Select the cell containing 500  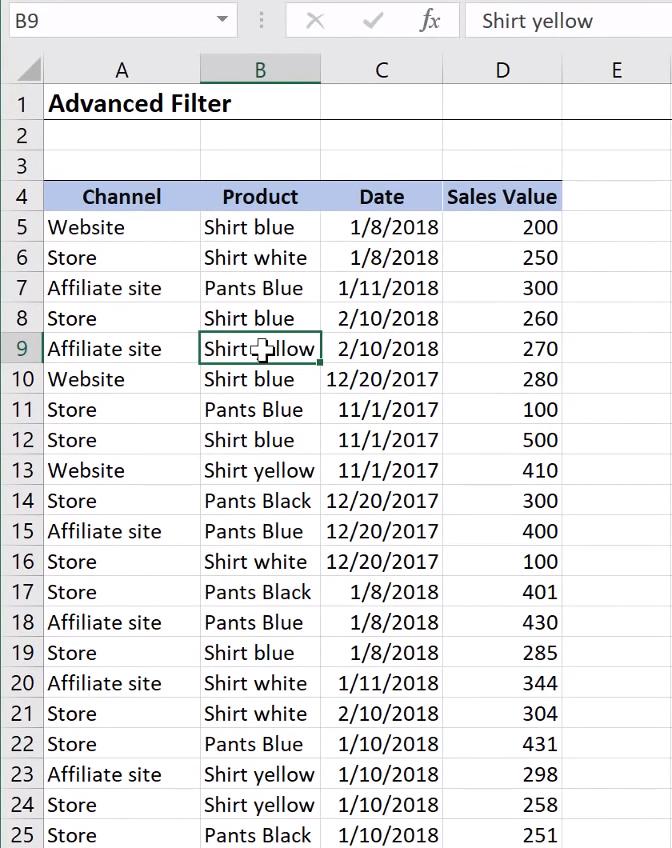click(x=502, y=440)
